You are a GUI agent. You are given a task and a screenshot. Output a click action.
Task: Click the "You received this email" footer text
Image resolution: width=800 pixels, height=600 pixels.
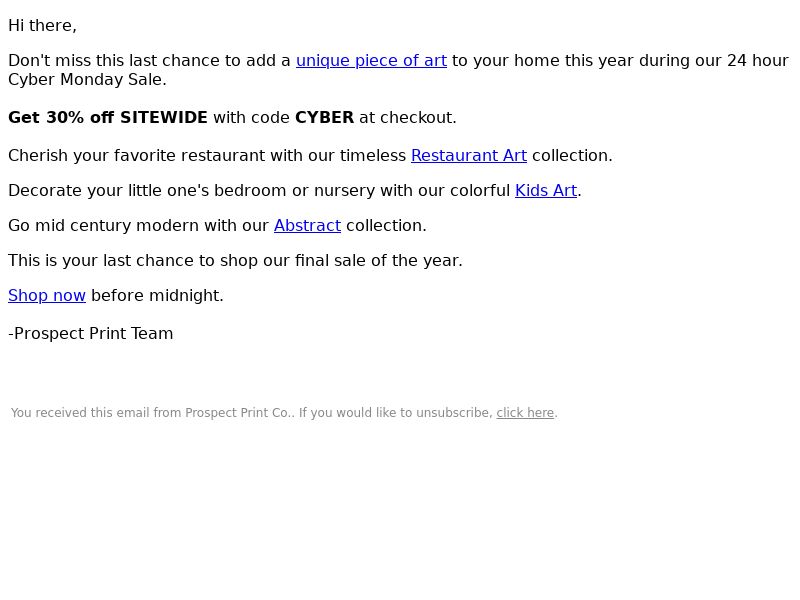tap(95, 413)
